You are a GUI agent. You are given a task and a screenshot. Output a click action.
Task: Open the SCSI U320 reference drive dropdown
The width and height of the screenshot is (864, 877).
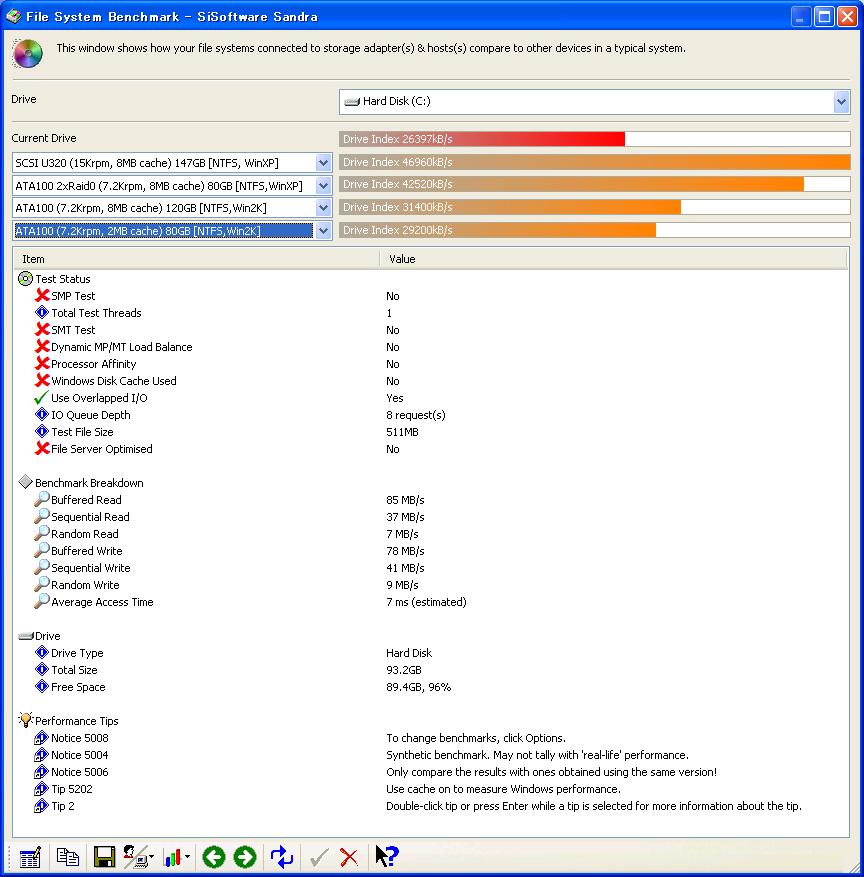(323, 163)
